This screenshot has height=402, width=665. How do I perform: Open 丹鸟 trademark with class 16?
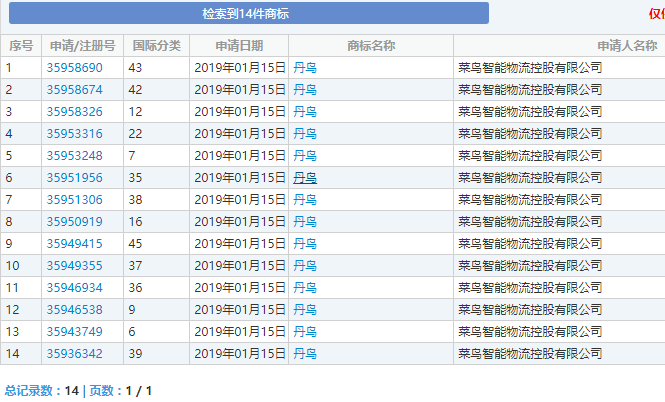click(x=305, y=222)
